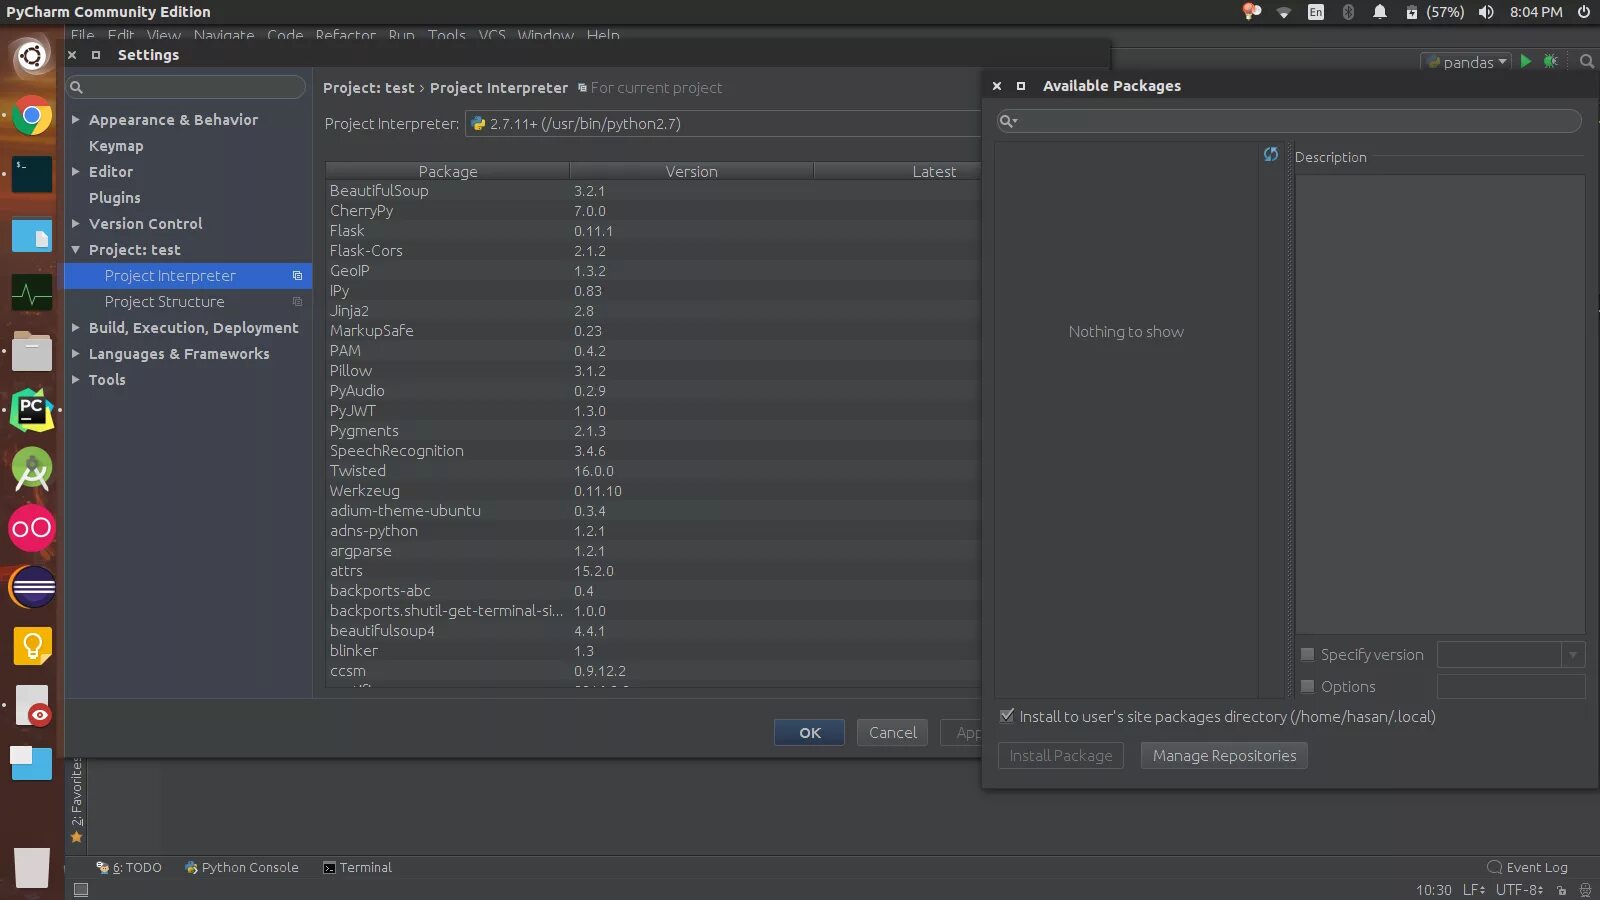This screenshot has height=900, width=1600.
Task: Enable the Options checkbox
Action: coord(1307,686)
